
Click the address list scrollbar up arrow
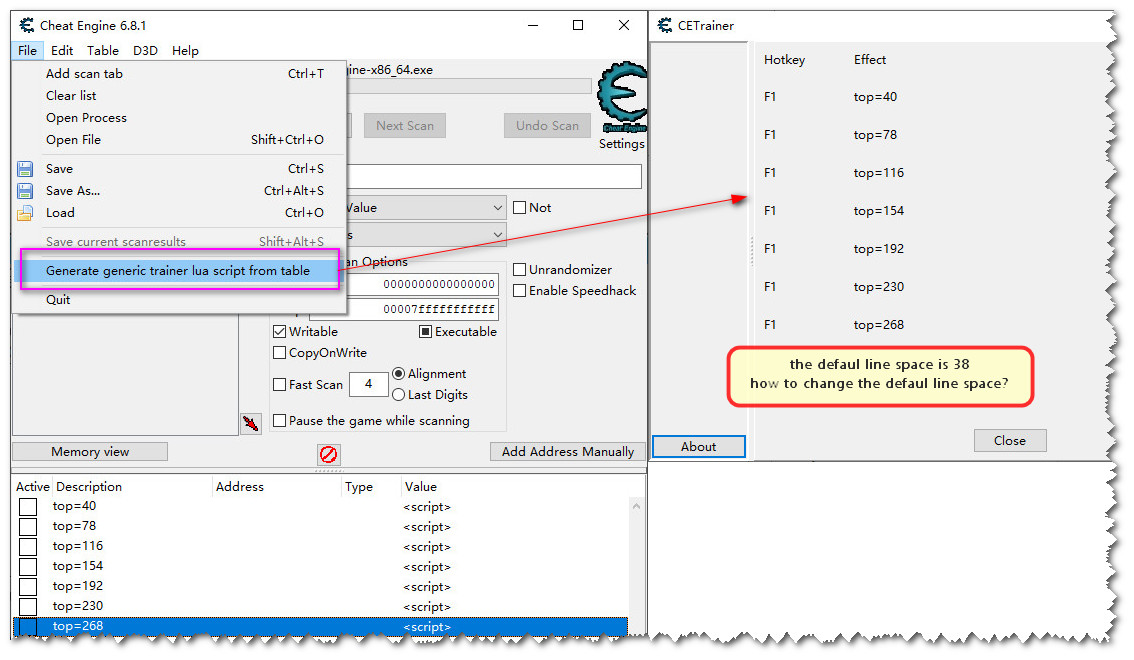636,506
